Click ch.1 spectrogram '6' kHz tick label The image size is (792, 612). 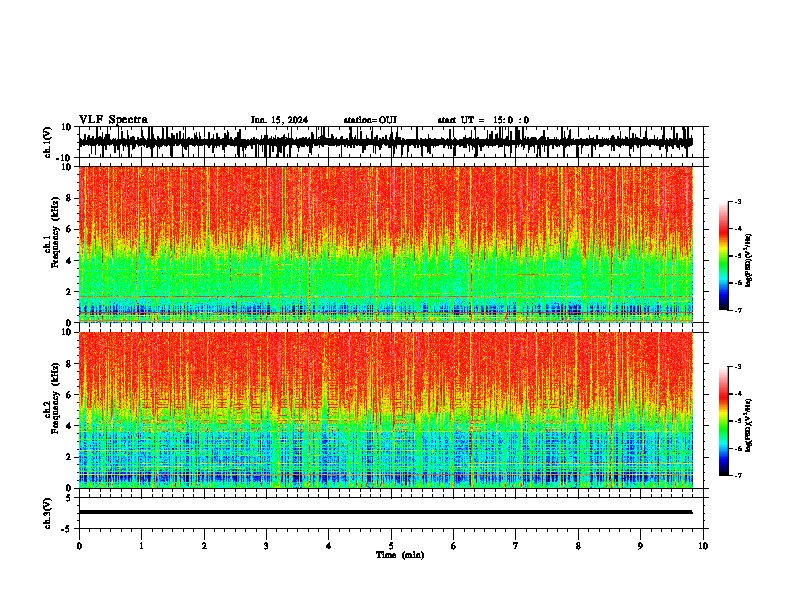tap(70, 229)
